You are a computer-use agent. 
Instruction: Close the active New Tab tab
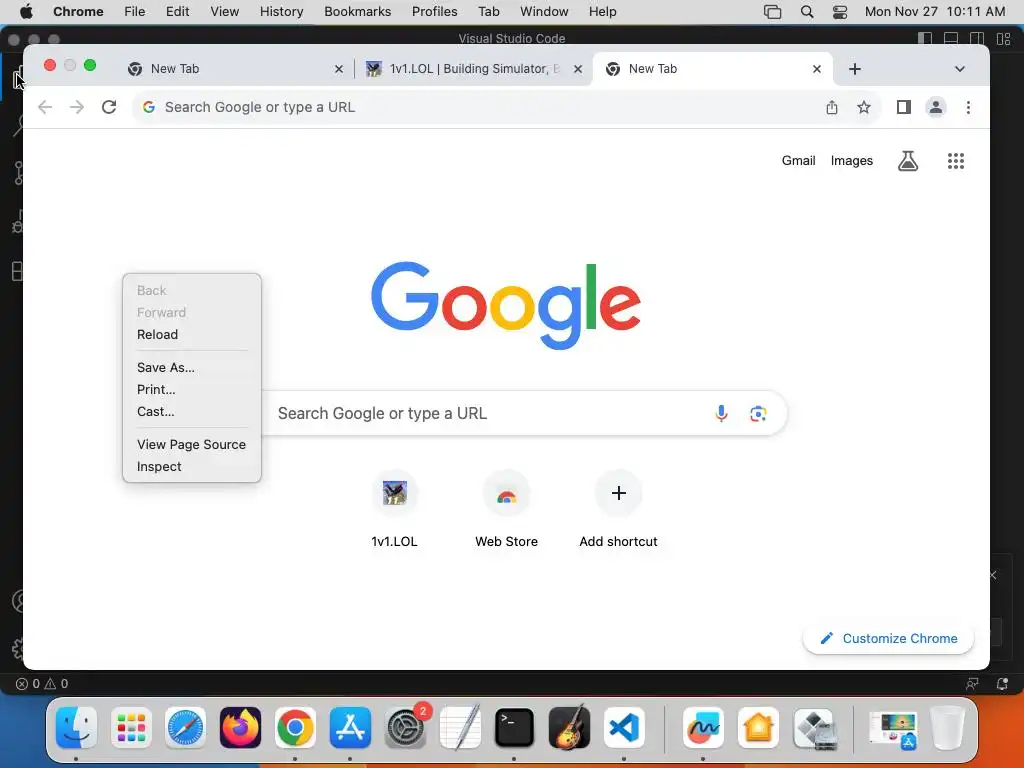(817, 69)
